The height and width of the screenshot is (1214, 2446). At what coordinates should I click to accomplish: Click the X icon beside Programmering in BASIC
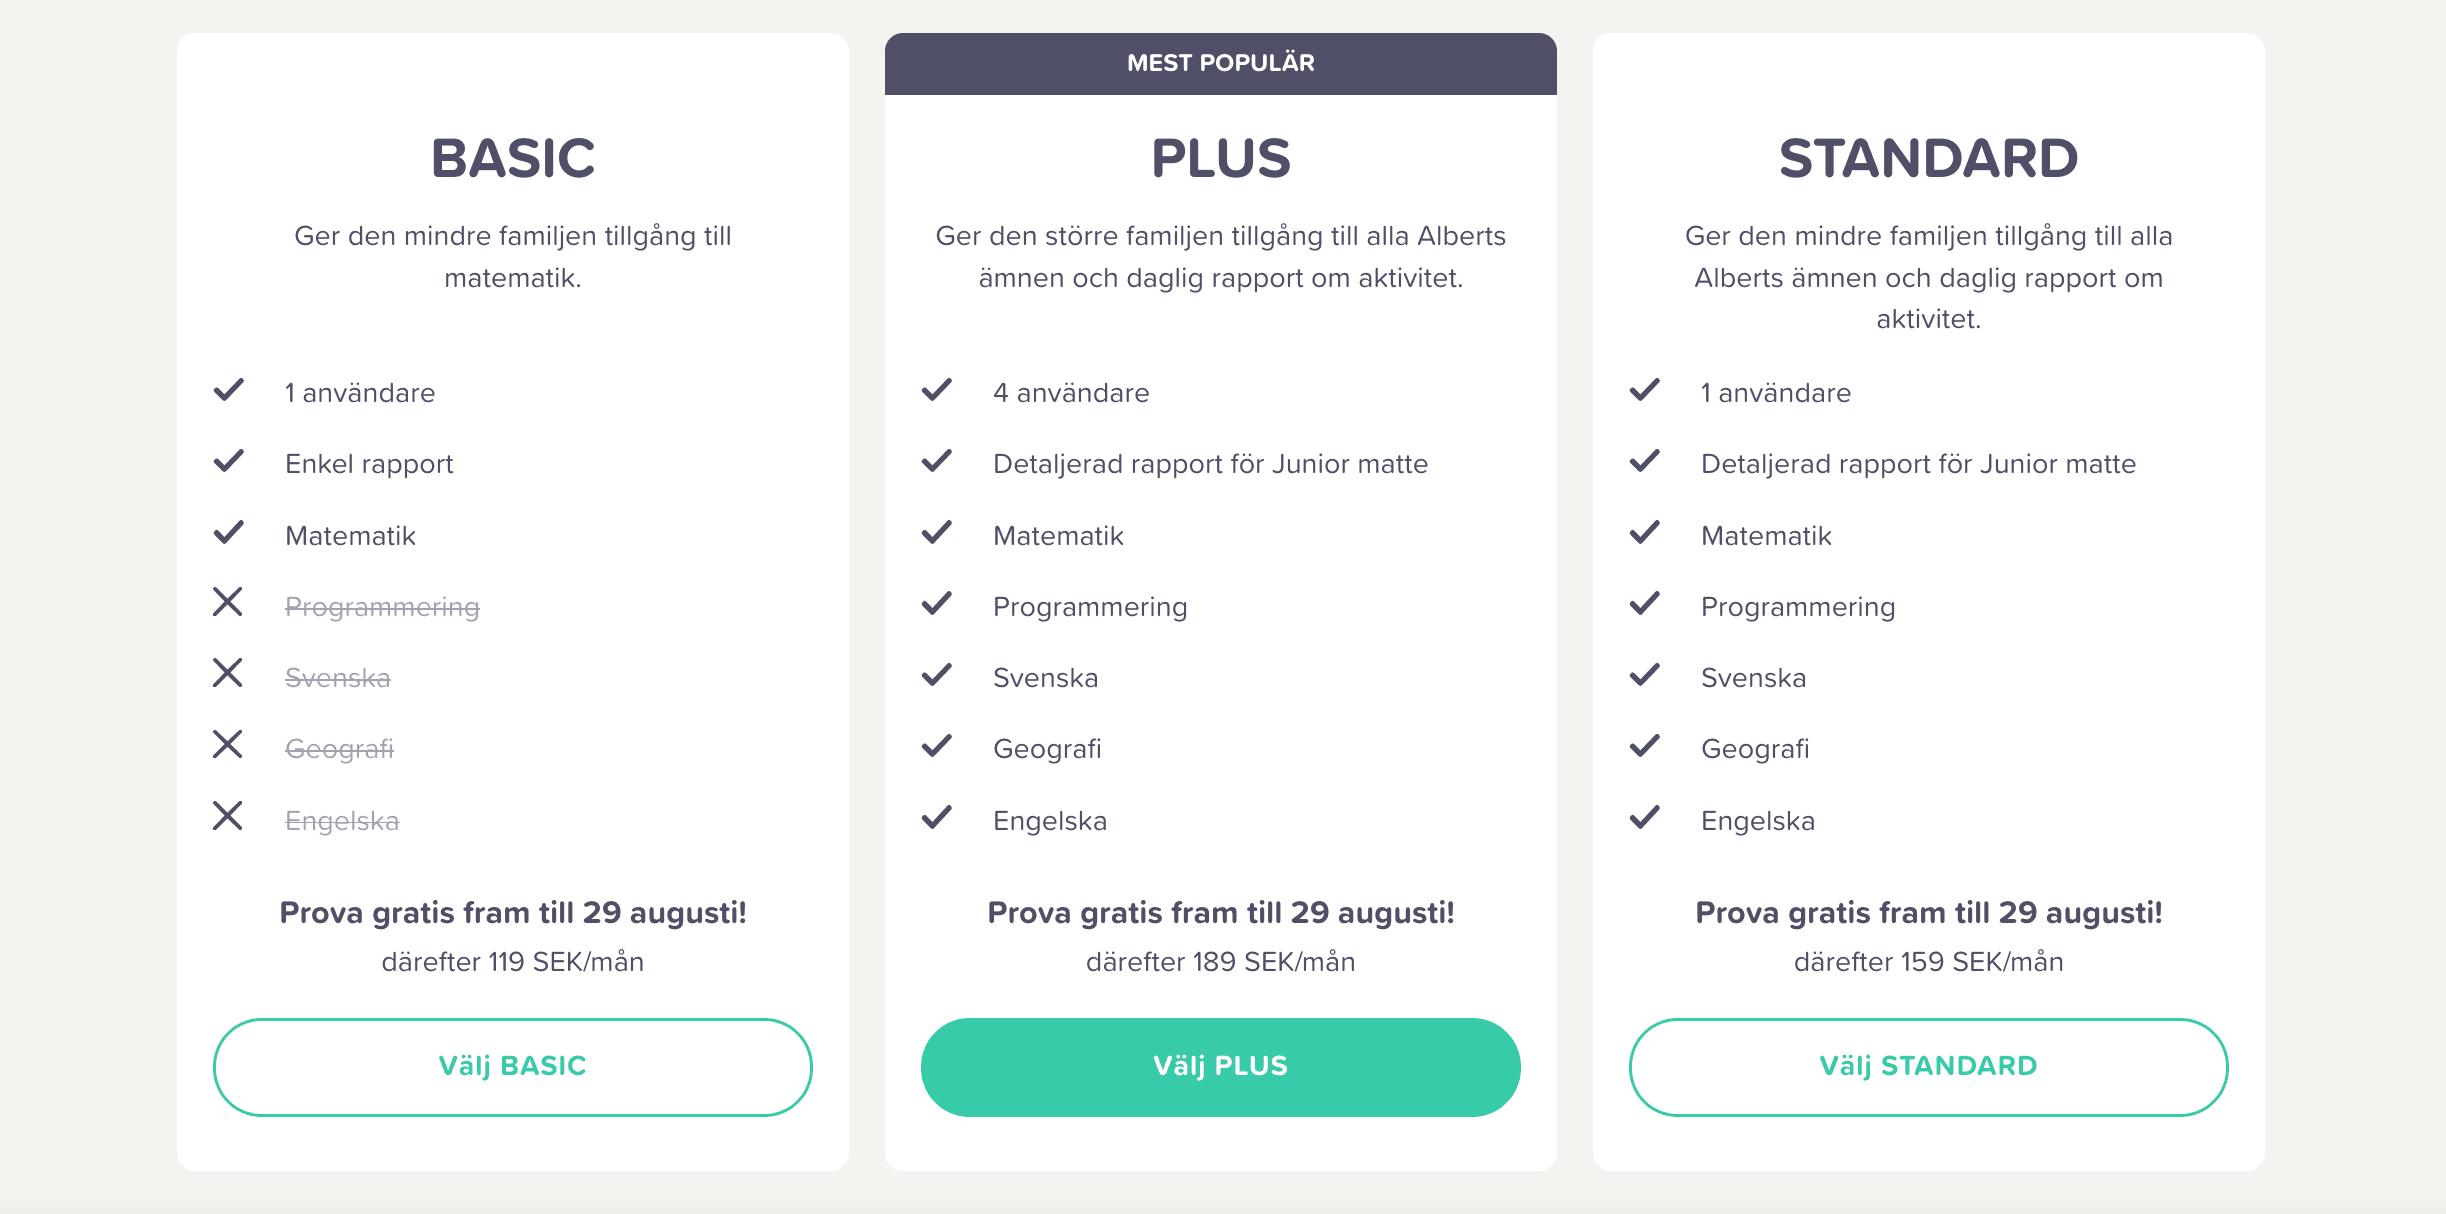(x=228, y=602)
